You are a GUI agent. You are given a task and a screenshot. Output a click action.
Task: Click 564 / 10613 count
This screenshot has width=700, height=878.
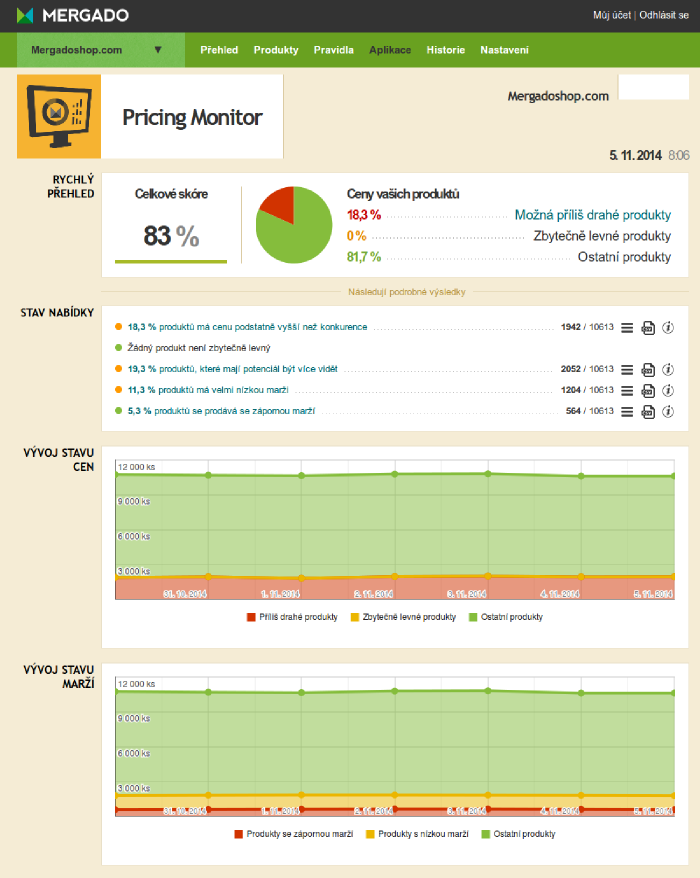coord(590,411)
